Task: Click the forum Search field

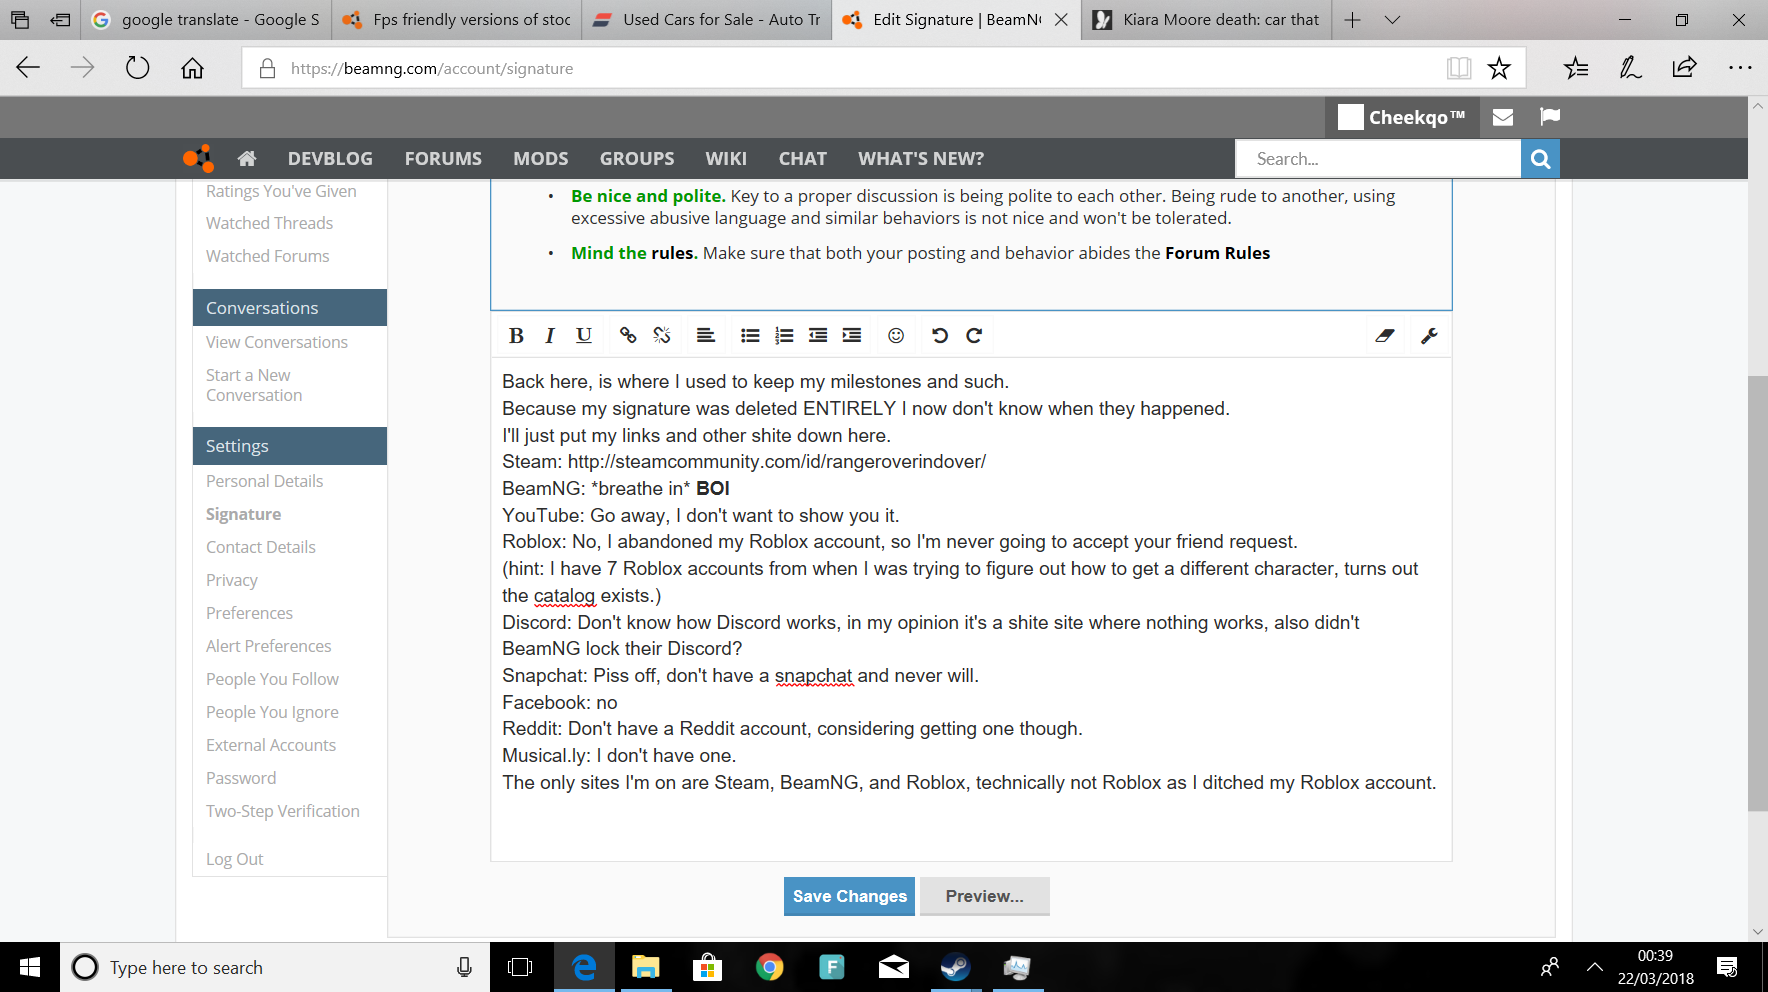Action: [1378, 159]
